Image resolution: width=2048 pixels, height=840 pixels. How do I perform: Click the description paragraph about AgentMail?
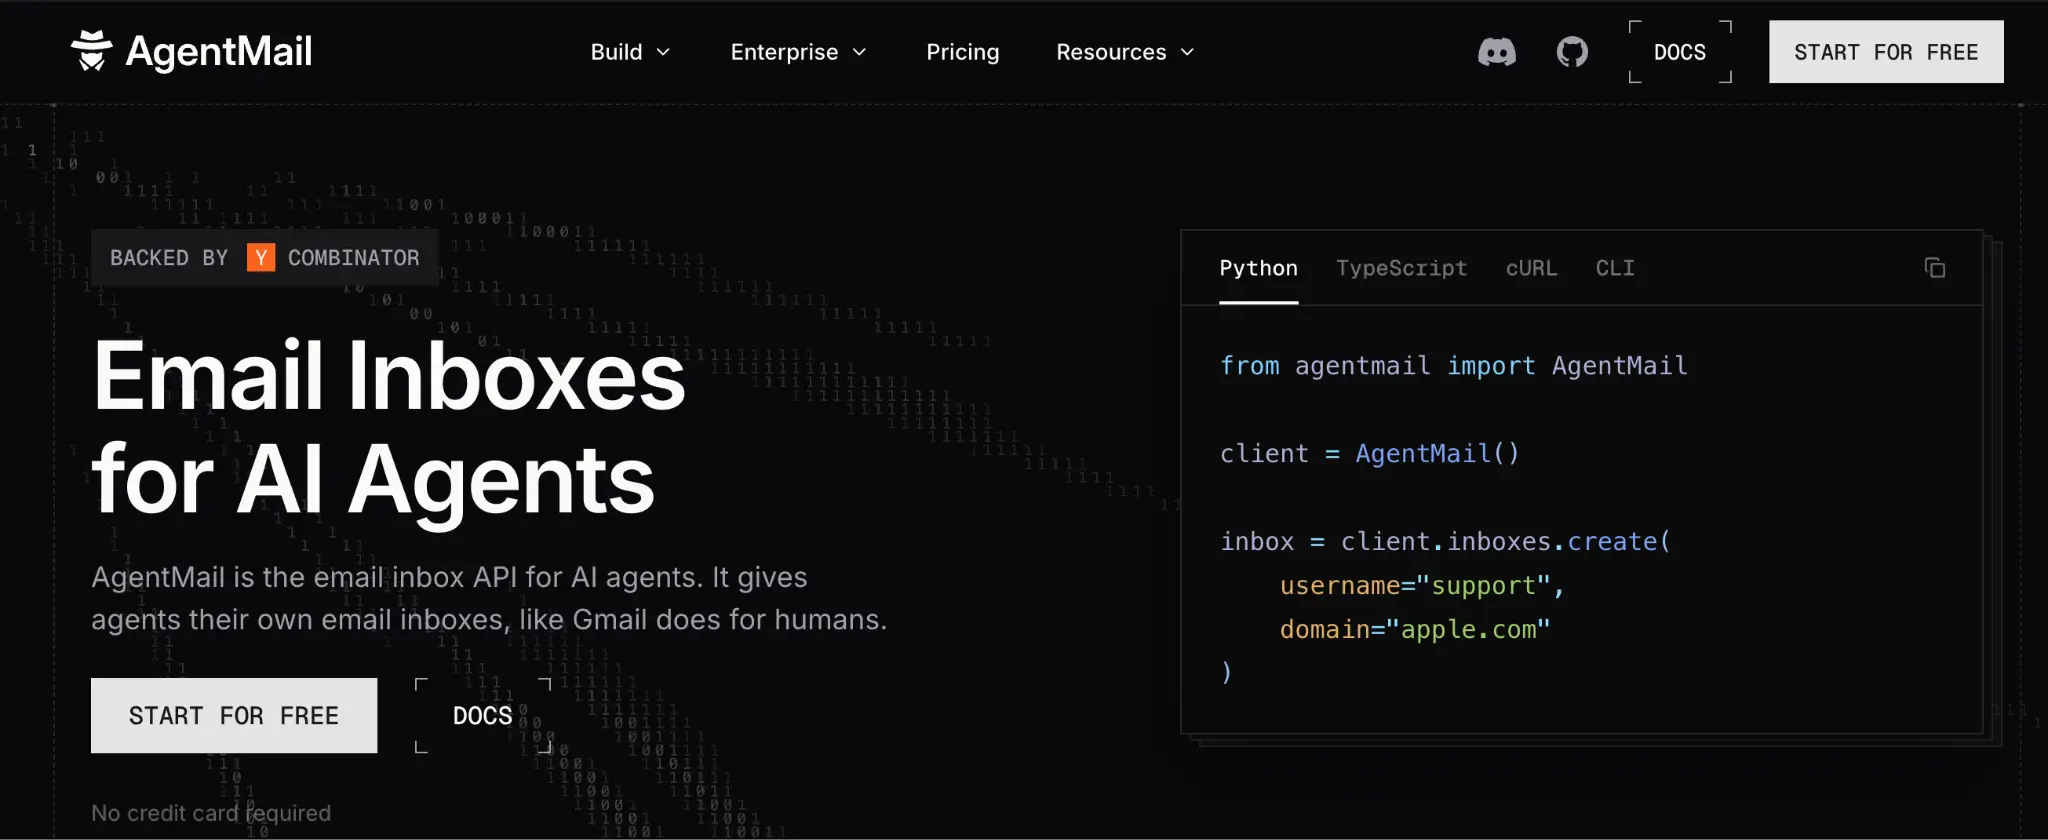(489, 598)
